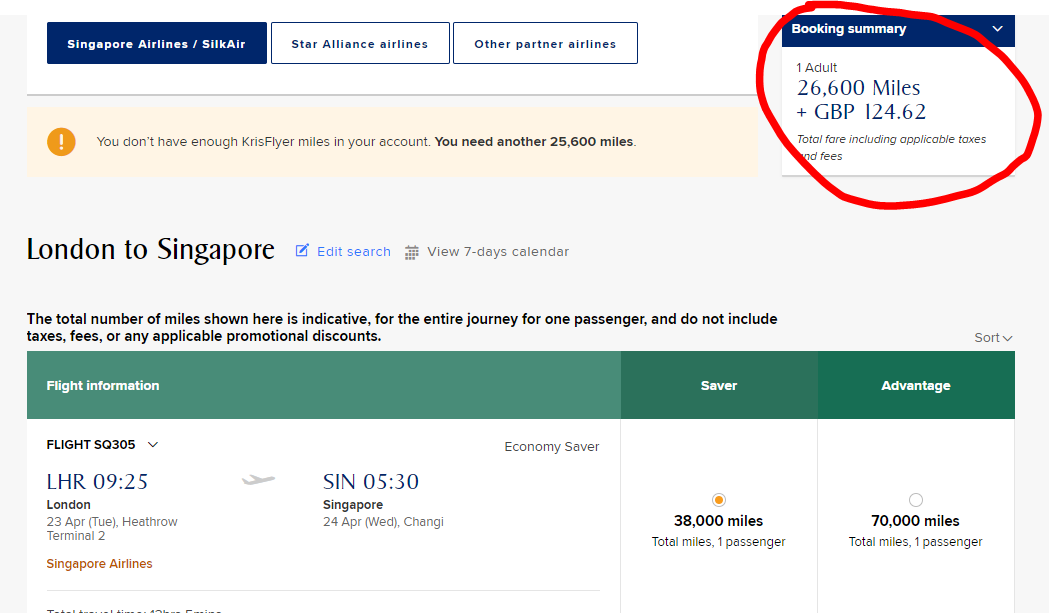Click the Singapore Airlines operator link
This screenshot has height=613, width=1049.
coord(100,564)
